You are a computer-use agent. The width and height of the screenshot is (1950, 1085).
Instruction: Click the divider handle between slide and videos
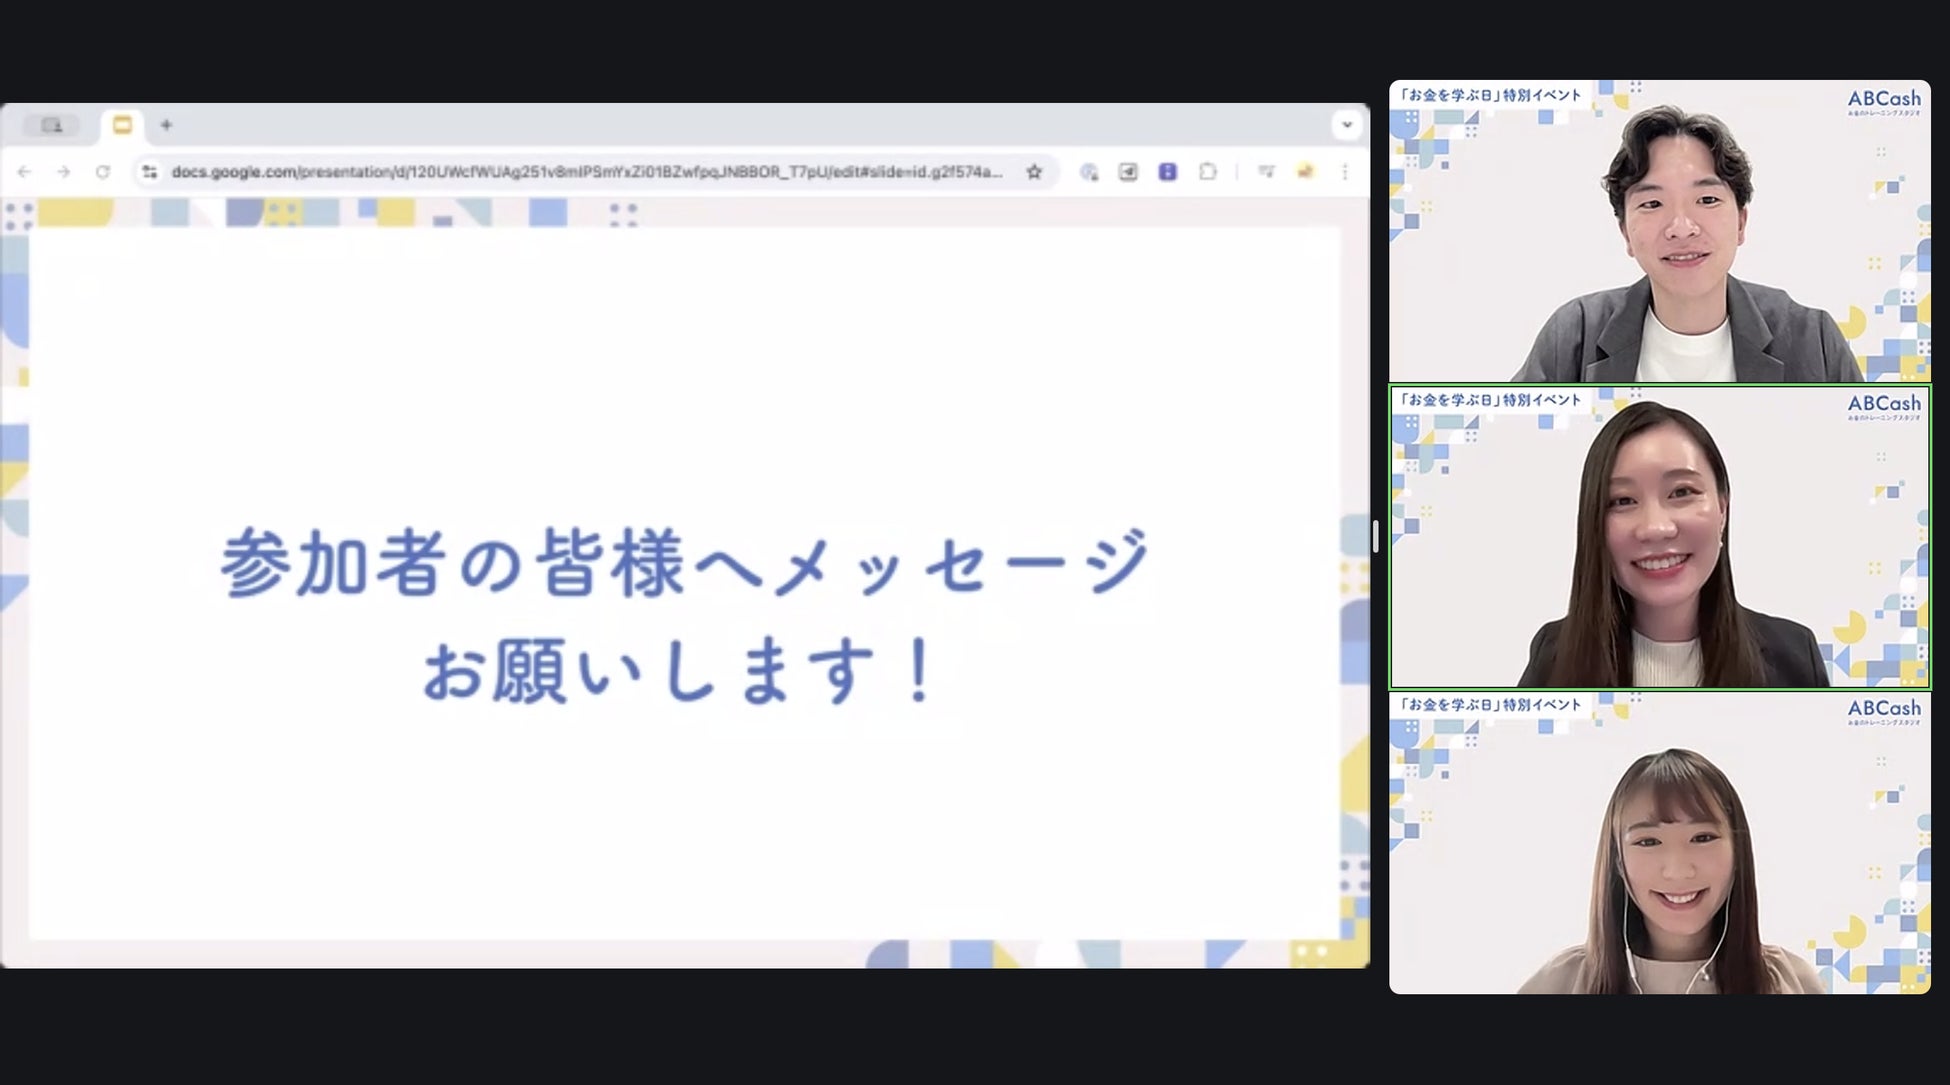coord(1376,536)
